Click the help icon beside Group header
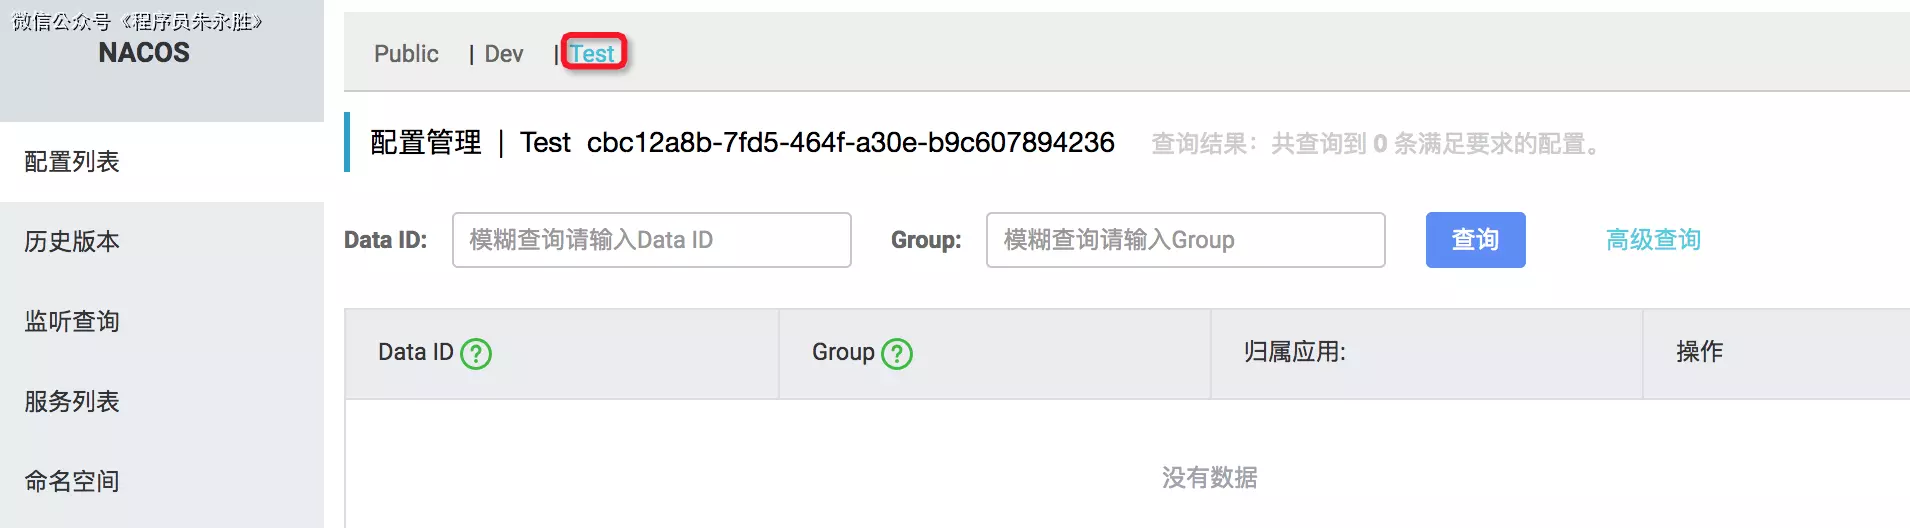Screen dimensions: 1910x528 (x=897, y=354)
